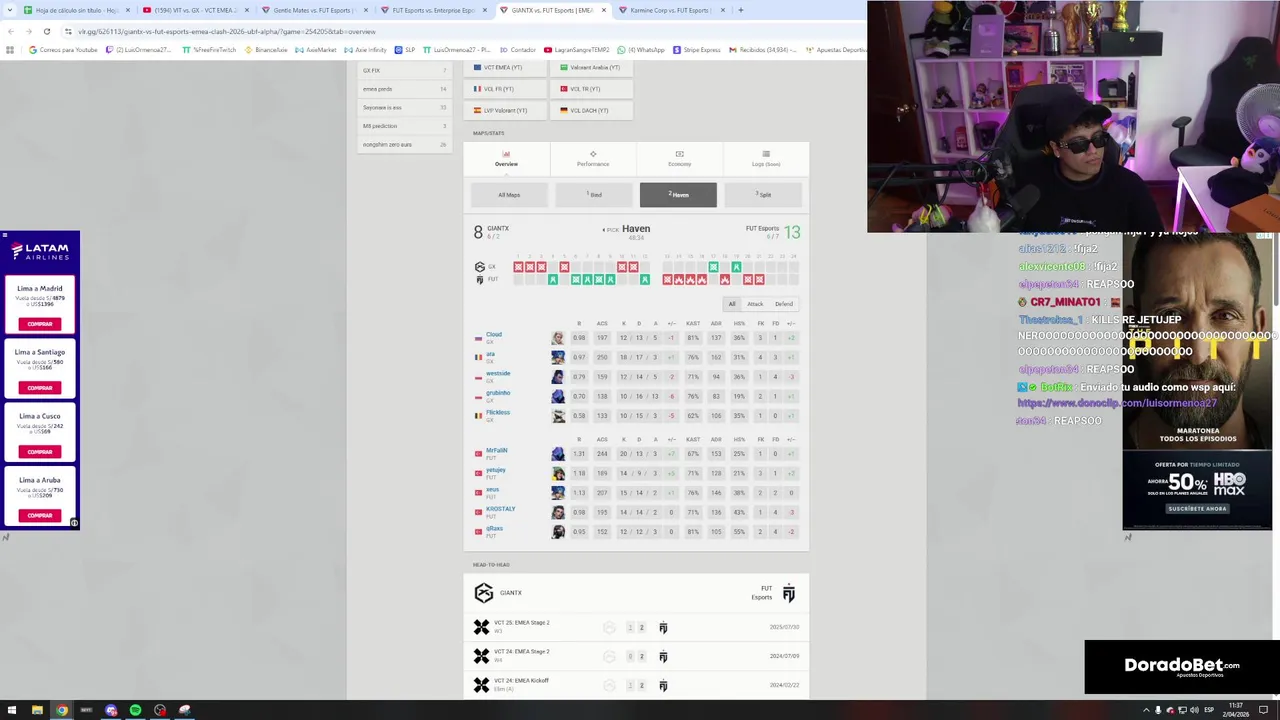Viewport: 1280px width, 720px height.
Task: Switch to the Performance stats tab
Action: coord(593,159)
